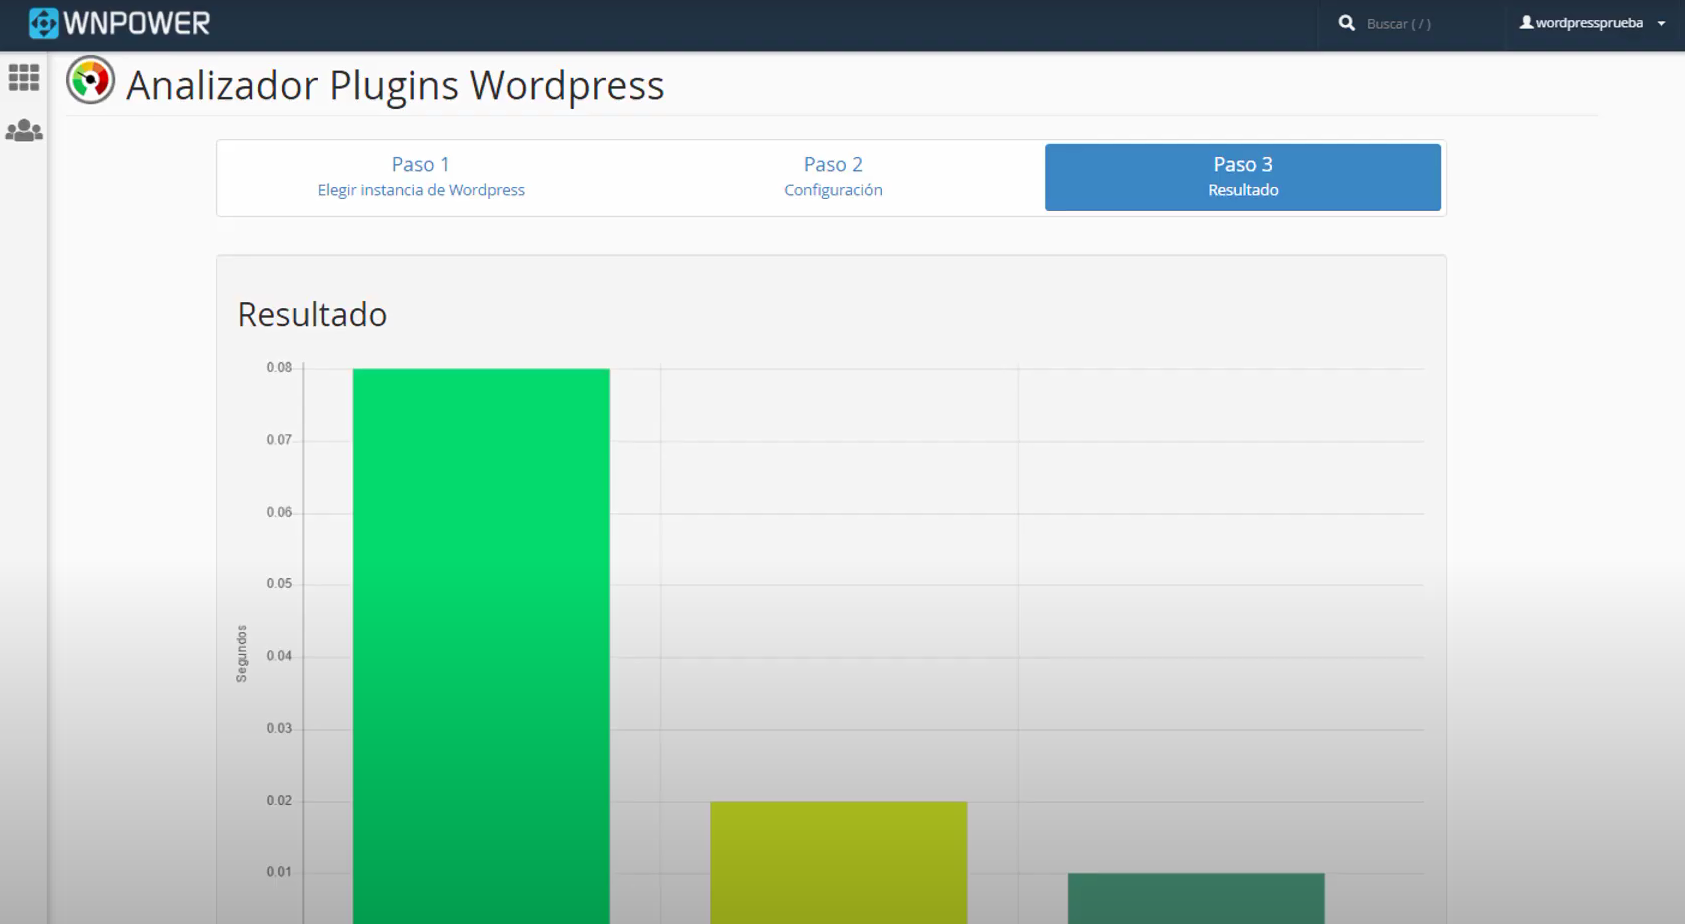Click the WNPOWER logo

(119, 23)
